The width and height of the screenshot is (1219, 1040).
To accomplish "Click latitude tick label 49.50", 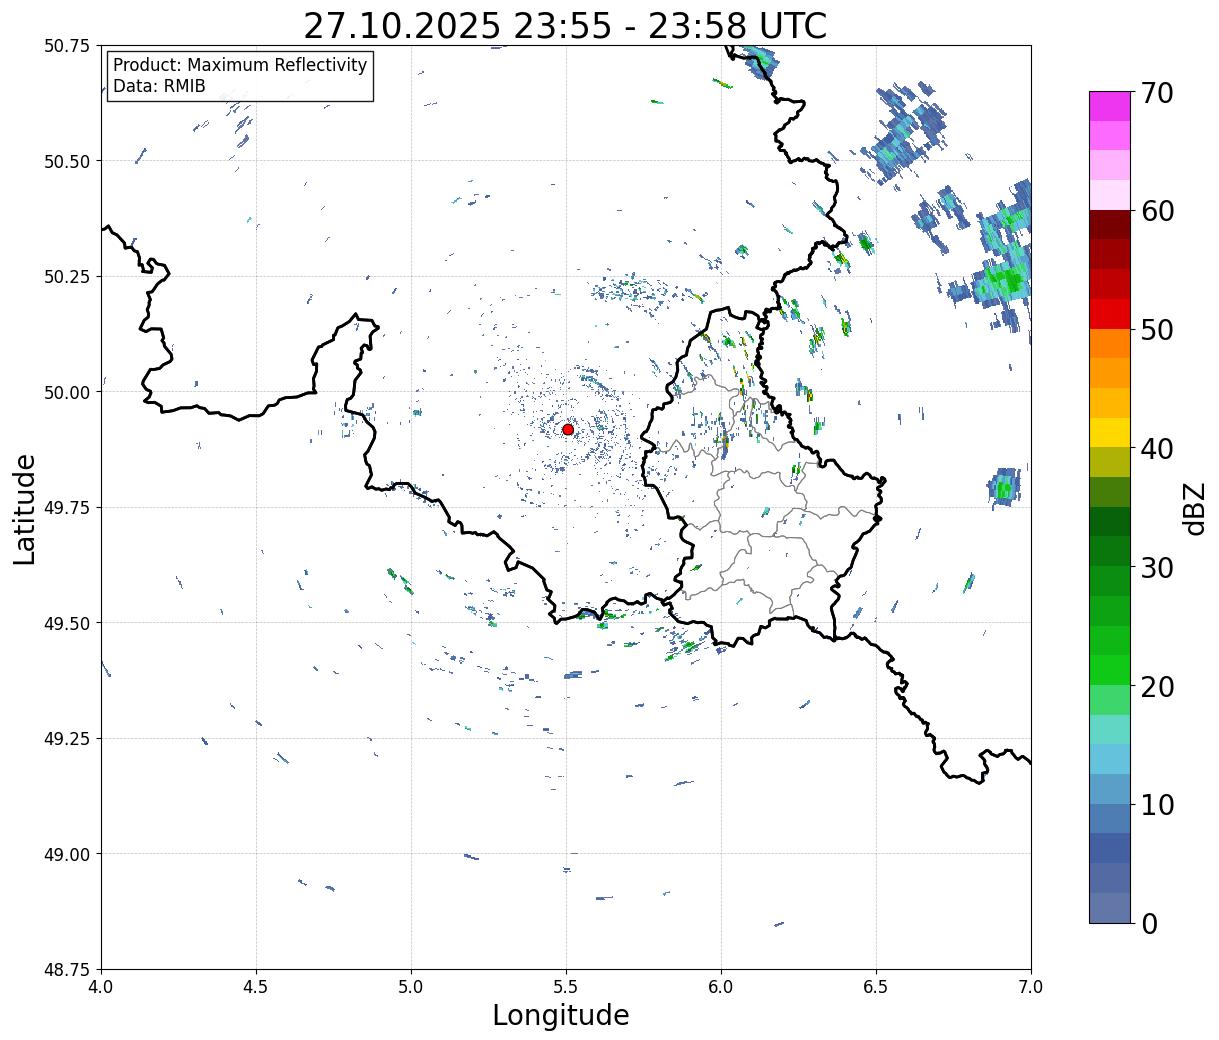I will 67,623.
